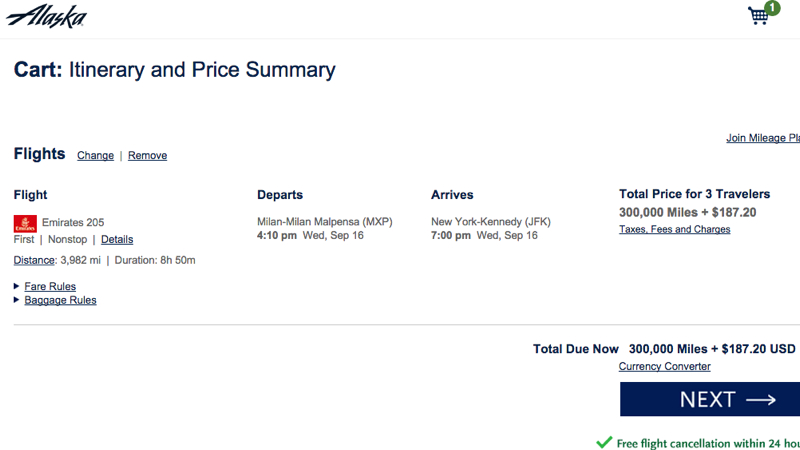Open flight Details link
This screenshot has width=800, height=450.
click(117, 239)
